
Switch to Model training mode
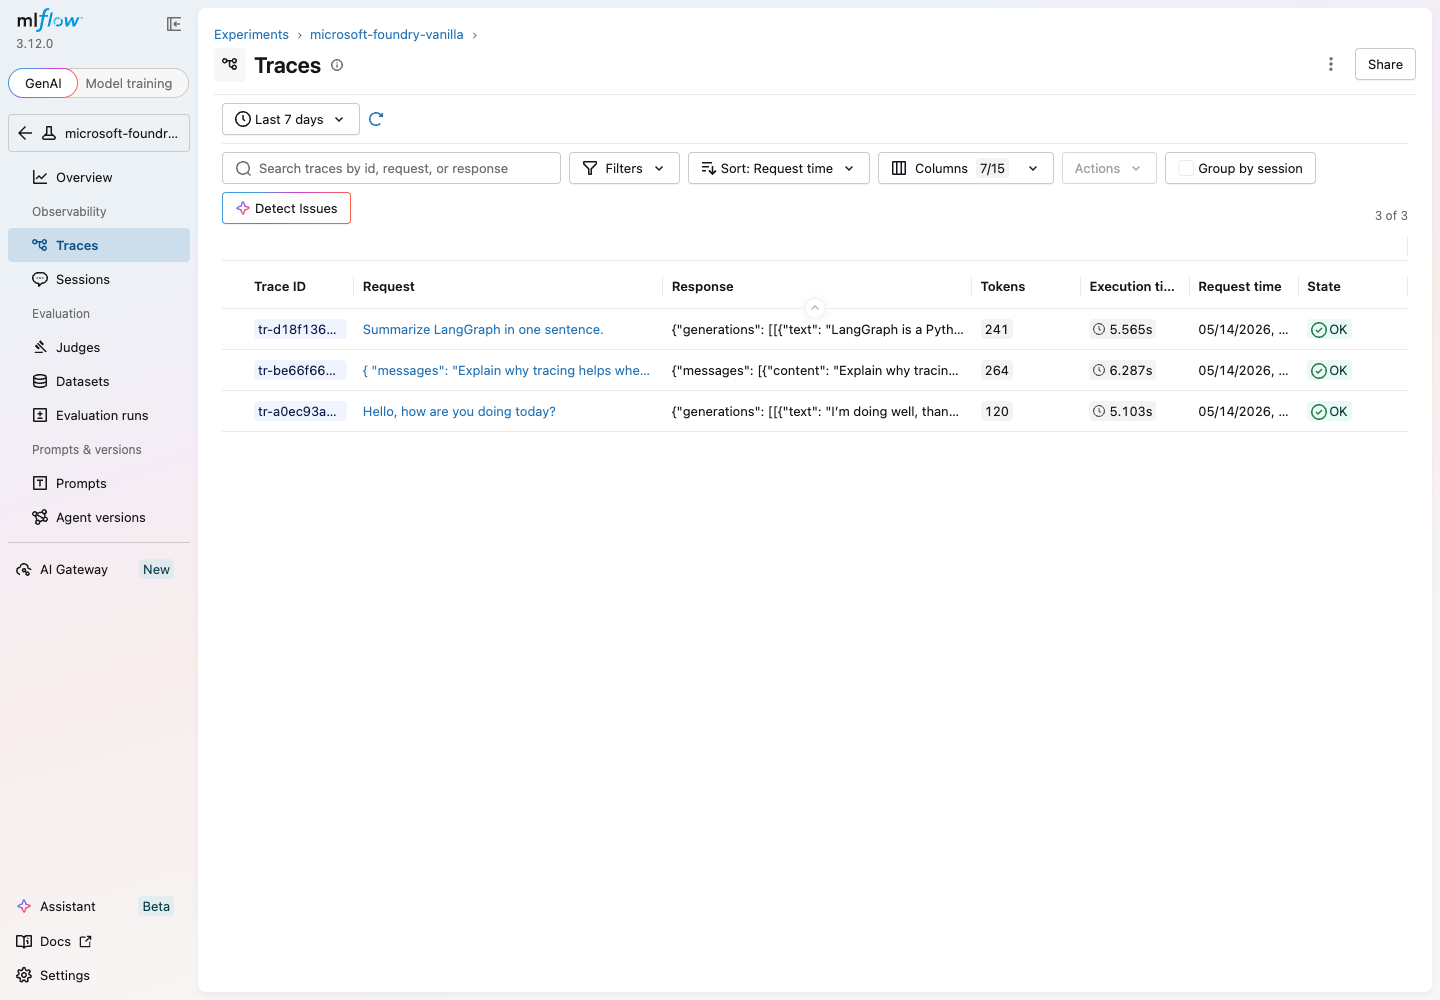click(129, 83)
